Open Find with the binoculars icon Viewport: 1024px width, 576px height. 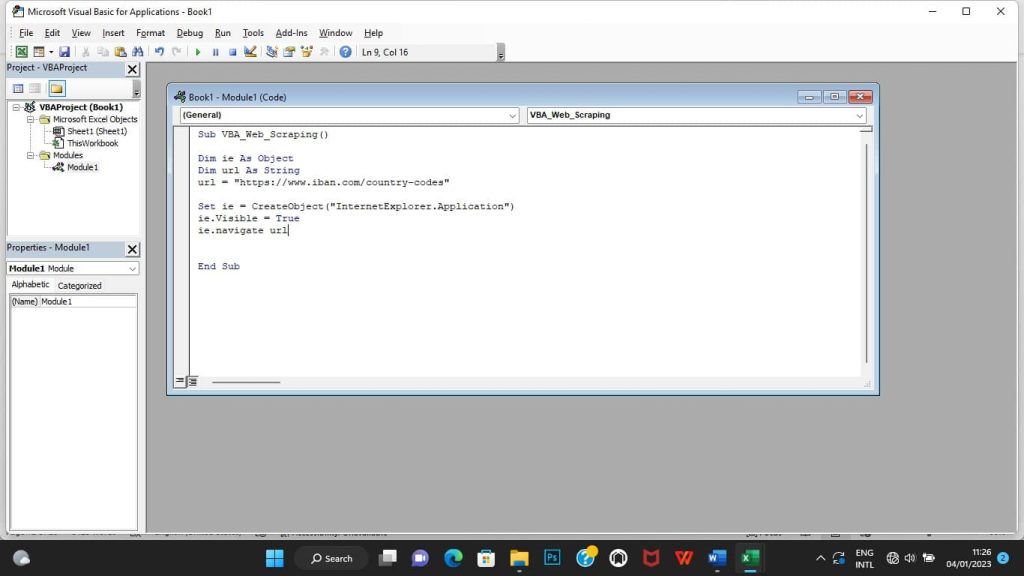click(x=137, y=52)
